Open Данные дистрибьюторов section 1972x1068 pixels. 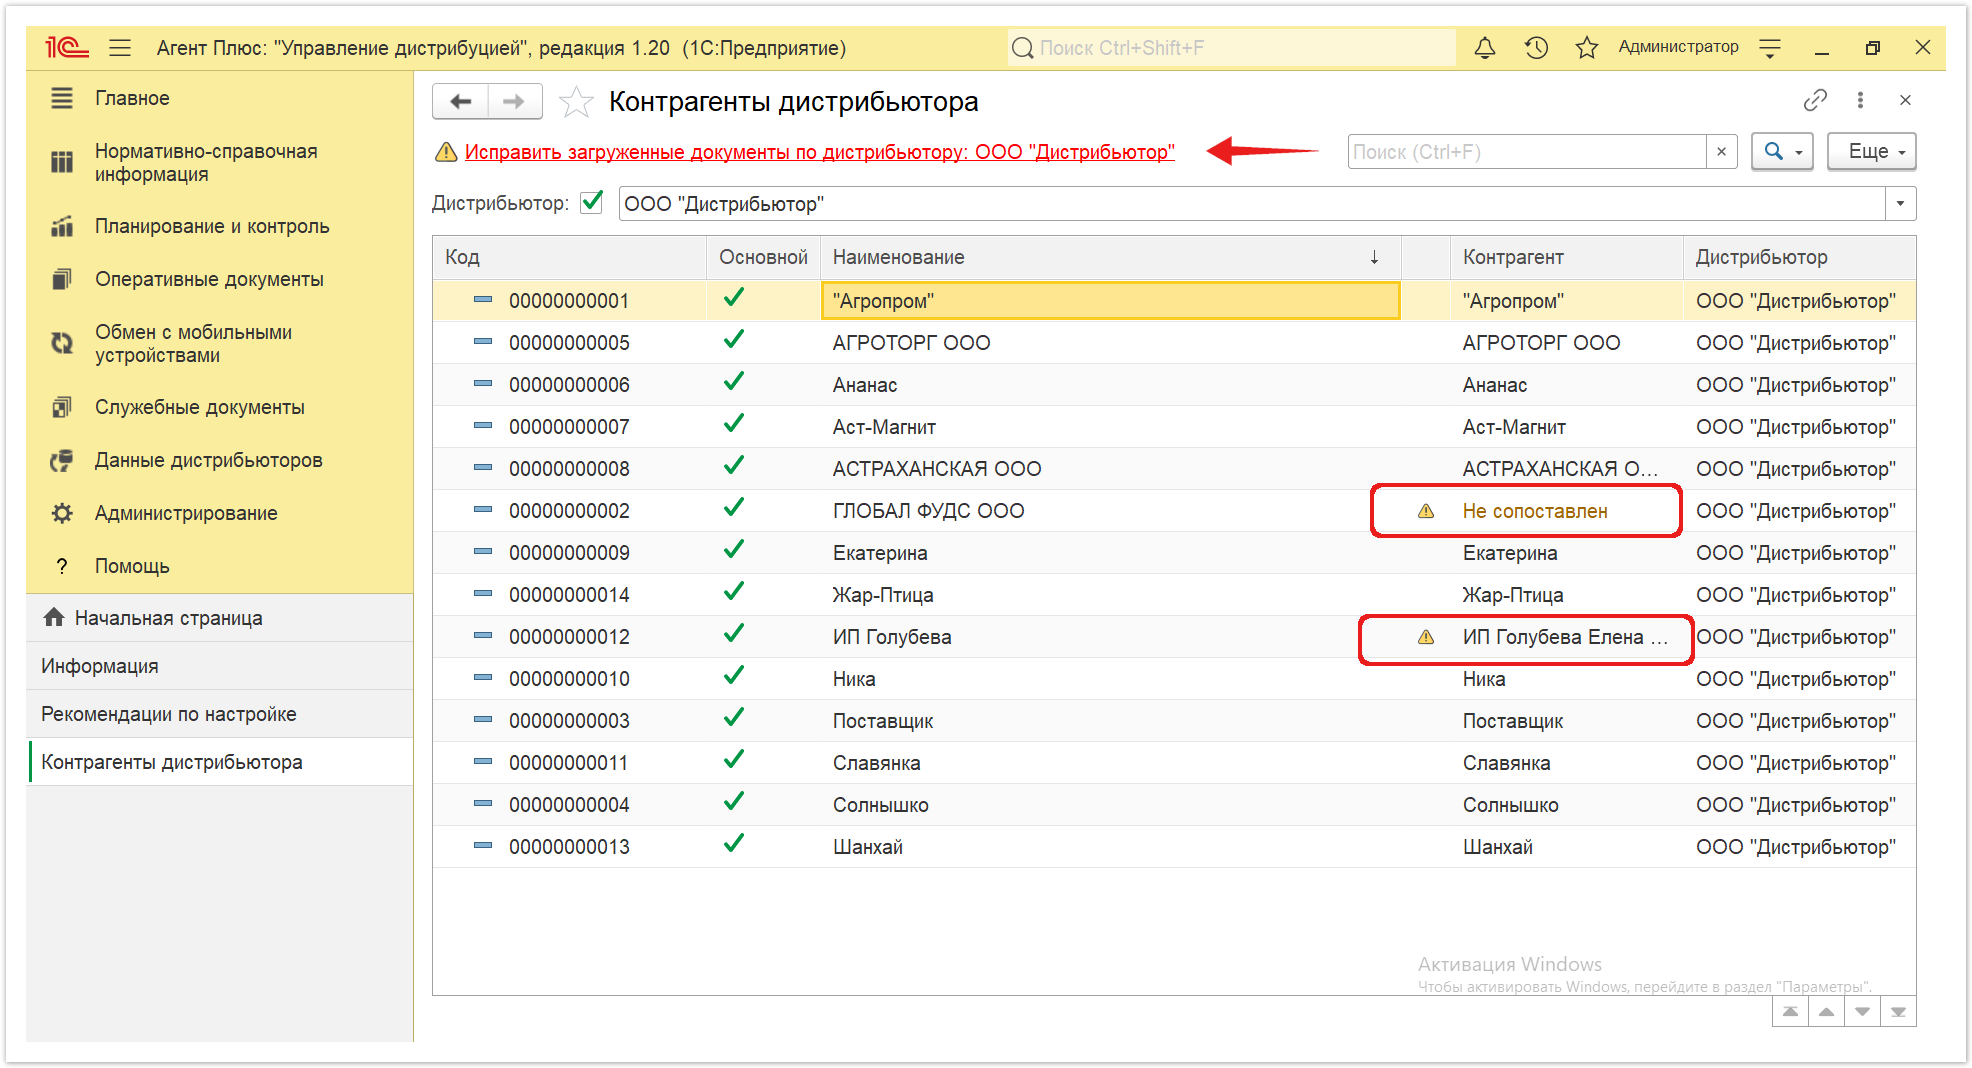(208, 460)
